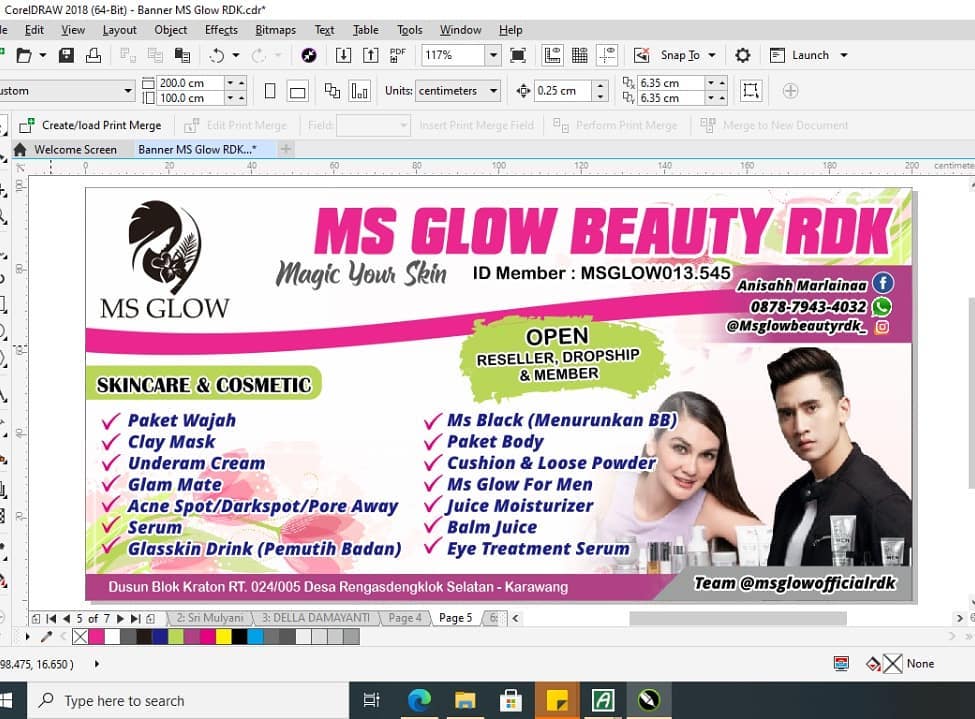This screenshot has height=719, width=975.
Task: Set portrait page orientation
Action: pyautogui.click(x=270, y=91)
